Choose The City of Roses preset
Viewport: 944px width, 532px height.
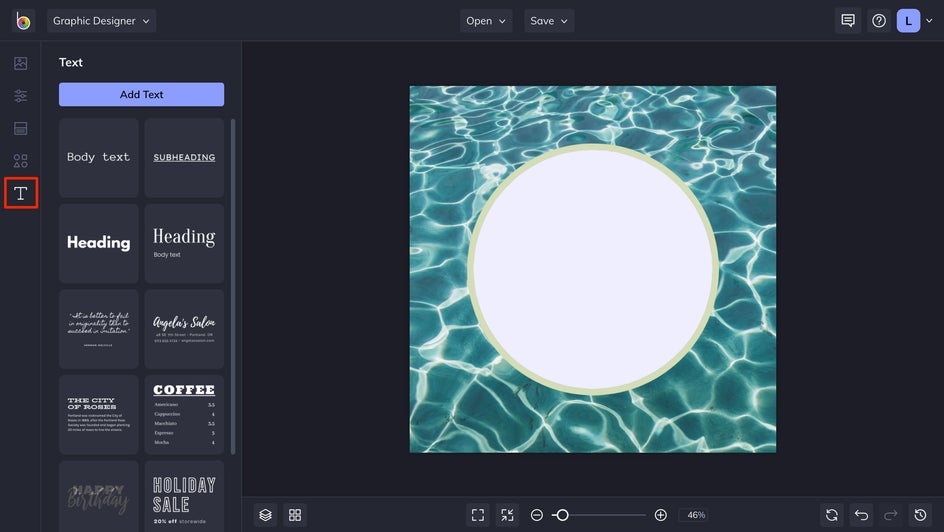pyautogui.click(x=99, y=415)
